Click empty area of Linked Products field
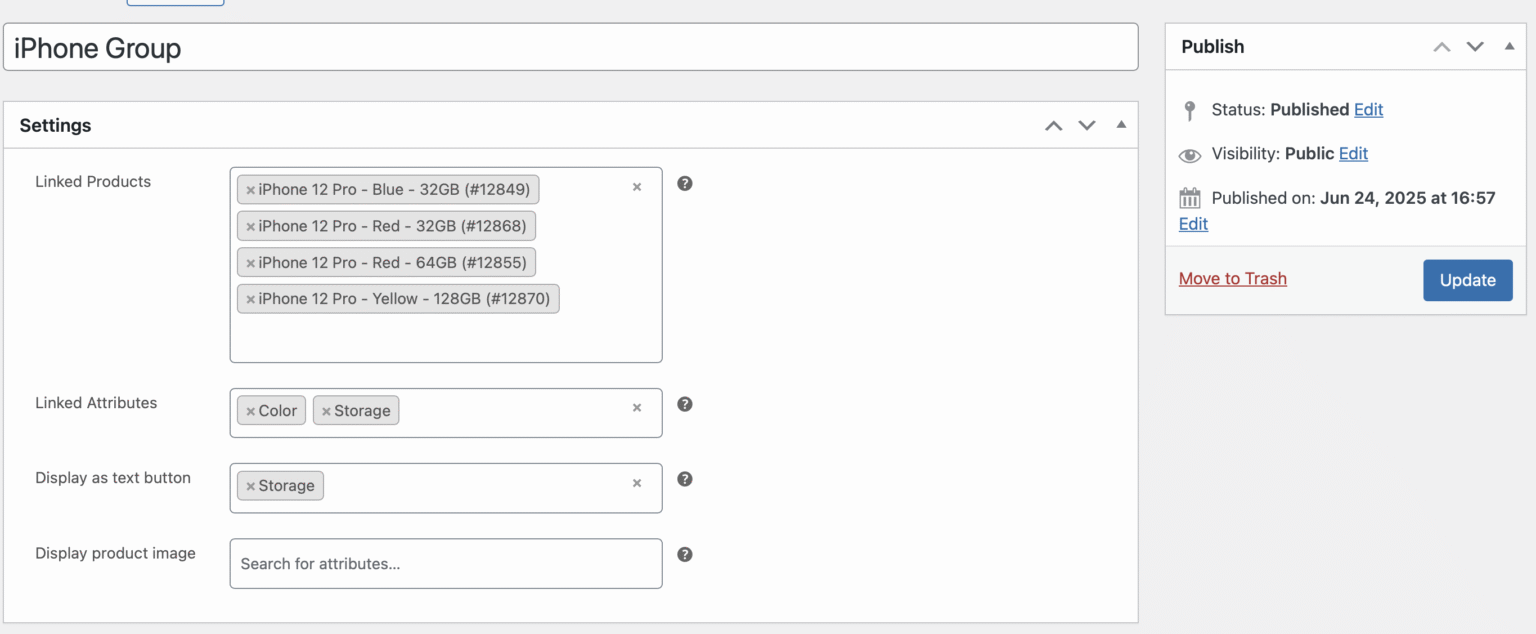 pyautogui.click(x=446, y=338)
